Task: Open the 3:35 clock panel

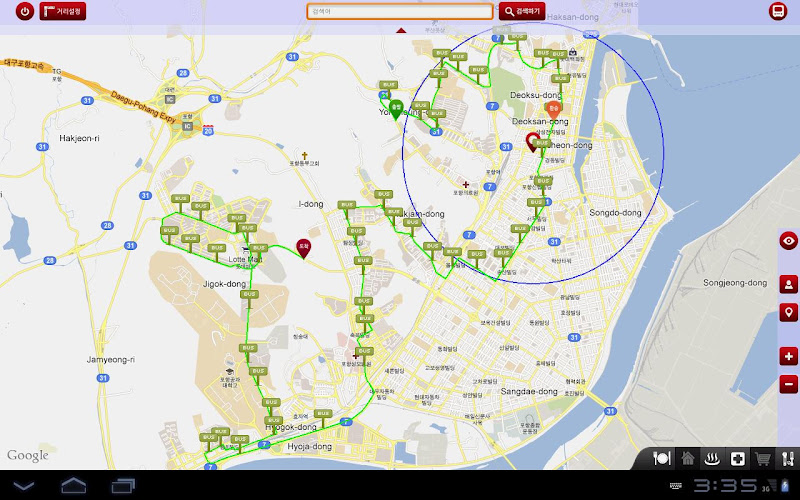Action: coord(725,485)
